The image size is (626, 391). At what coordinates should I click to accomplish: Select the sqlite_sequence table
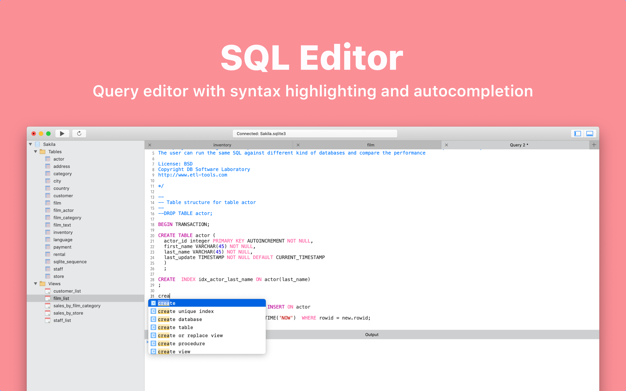pyautogui.click(x=70, y=262)
